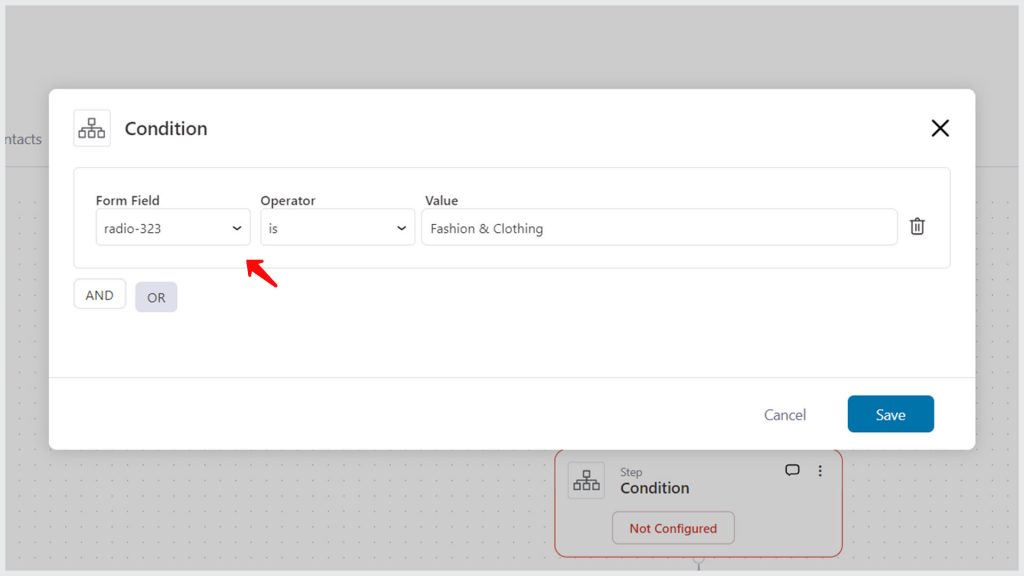Delete the condition row with trash icon

coord(917,227)
